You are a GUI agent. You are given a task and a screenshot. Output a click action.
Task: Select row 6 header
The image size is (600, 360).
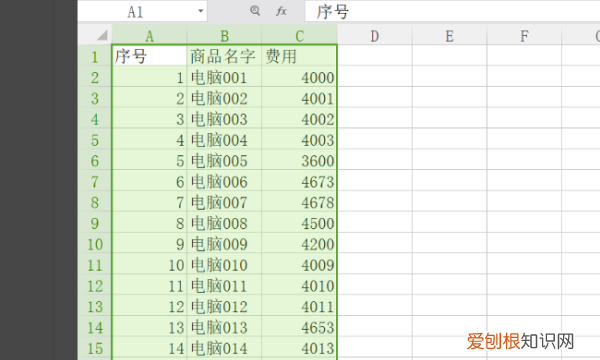click(x=95, y=161)
